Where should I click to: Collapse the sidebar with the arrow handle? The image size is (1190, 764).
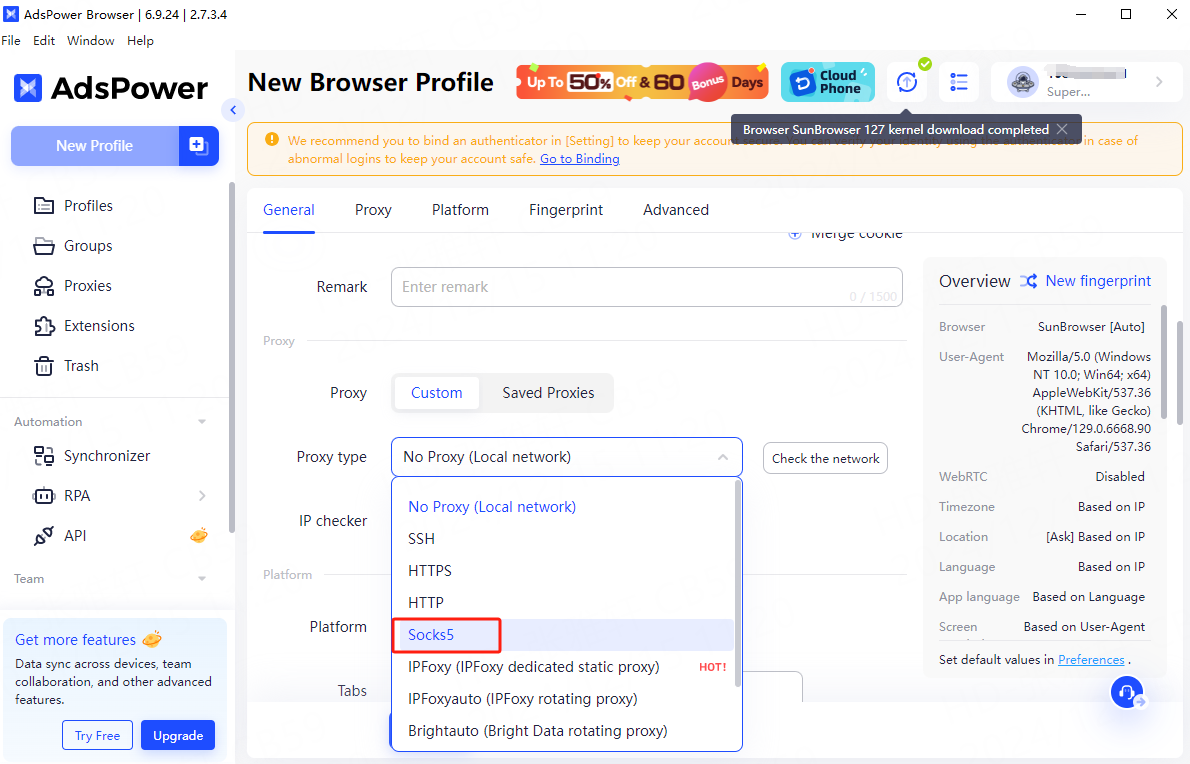coord(233,110)
